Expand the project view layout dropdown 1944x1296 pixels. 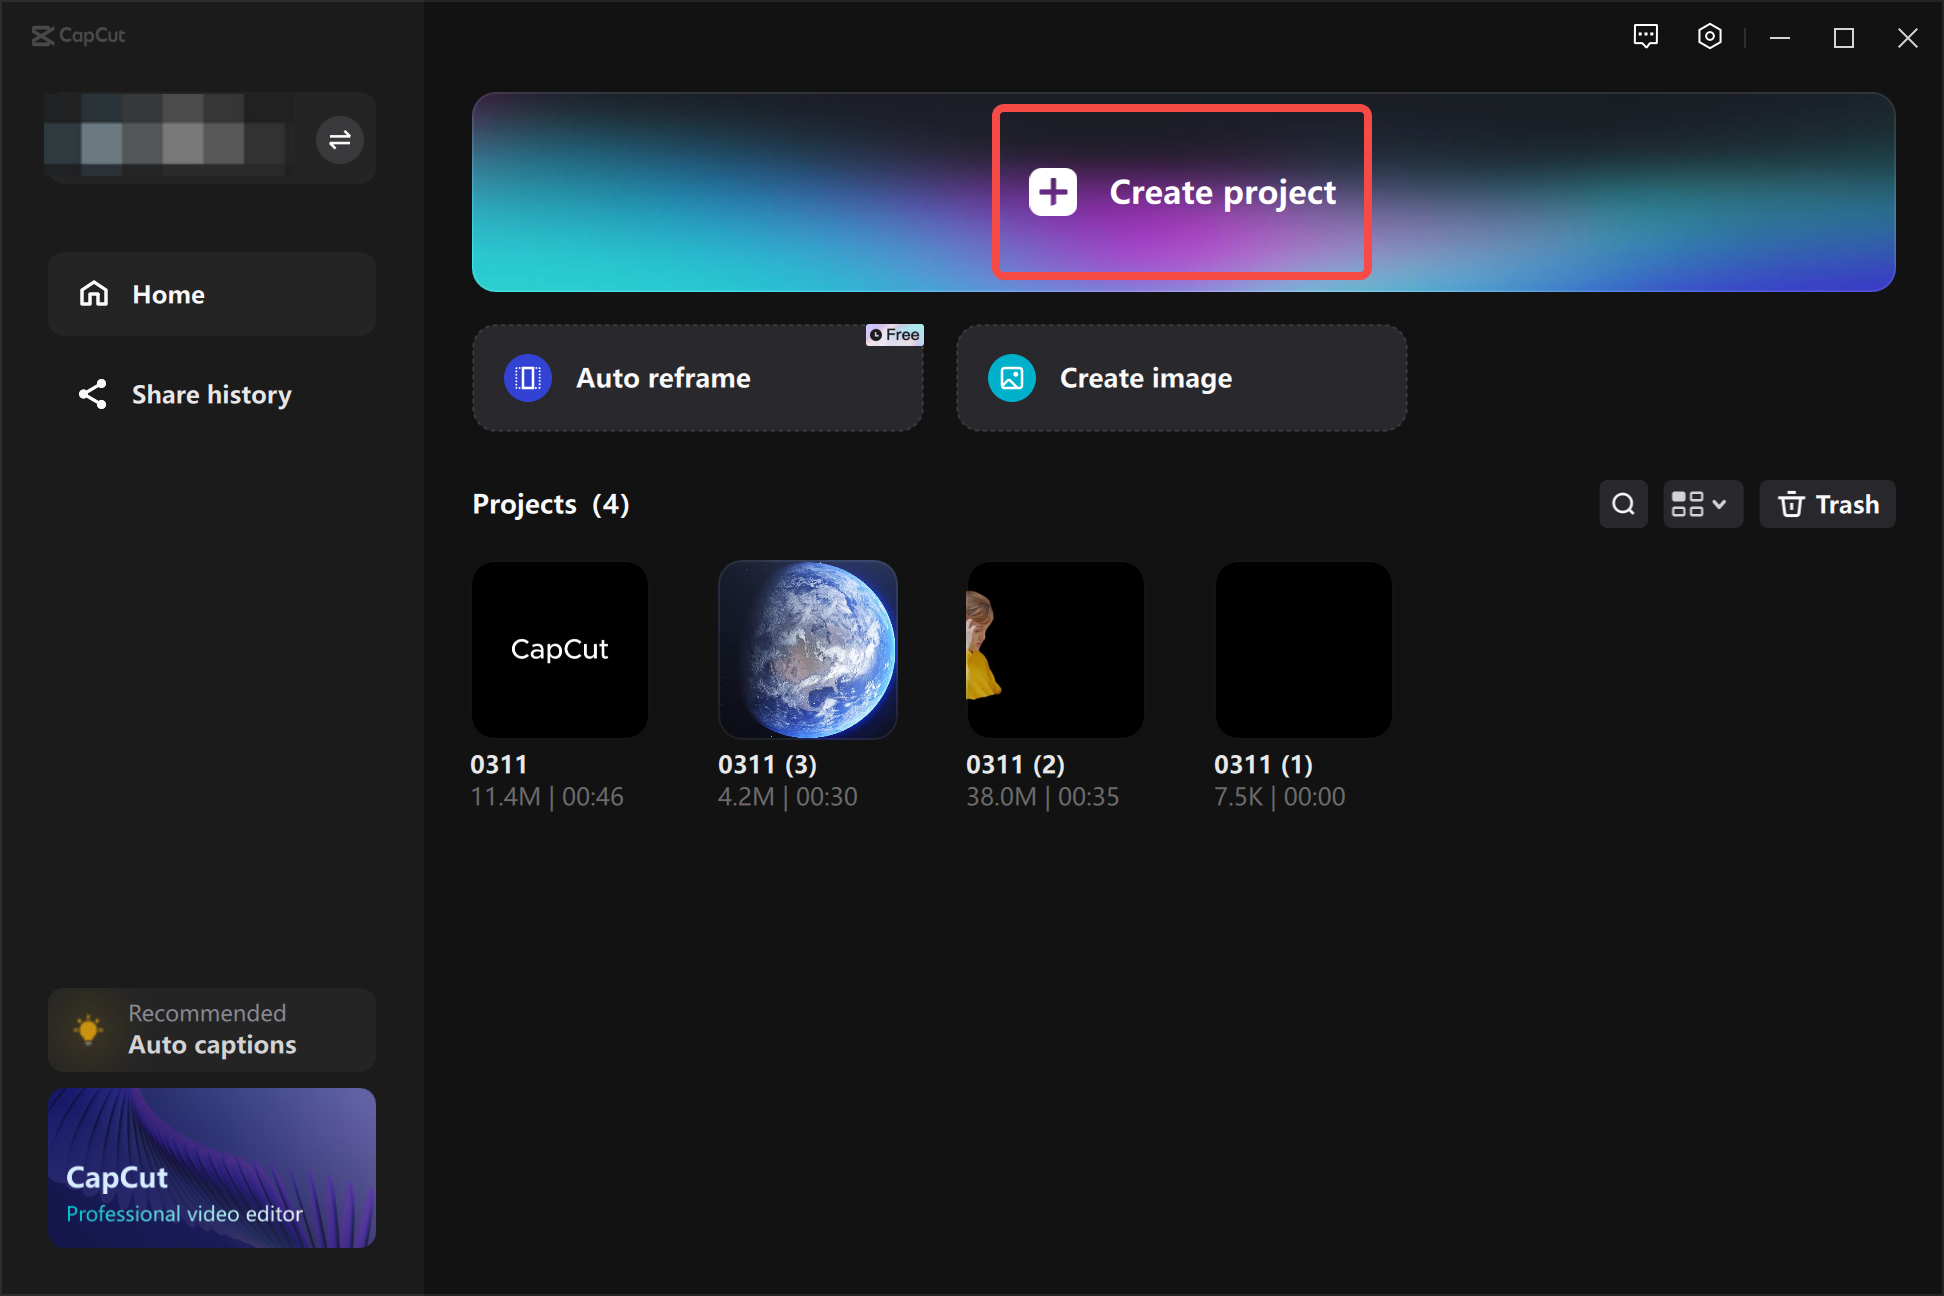click(x=1703, y=504)
